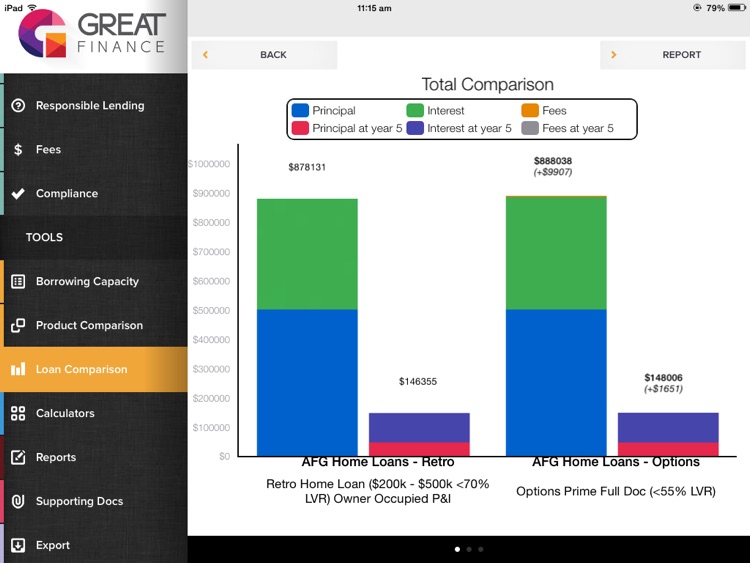The height and width of the screenshot is (563, 750).
Task: Click the $878131 total value label
Action: point(307,167)
